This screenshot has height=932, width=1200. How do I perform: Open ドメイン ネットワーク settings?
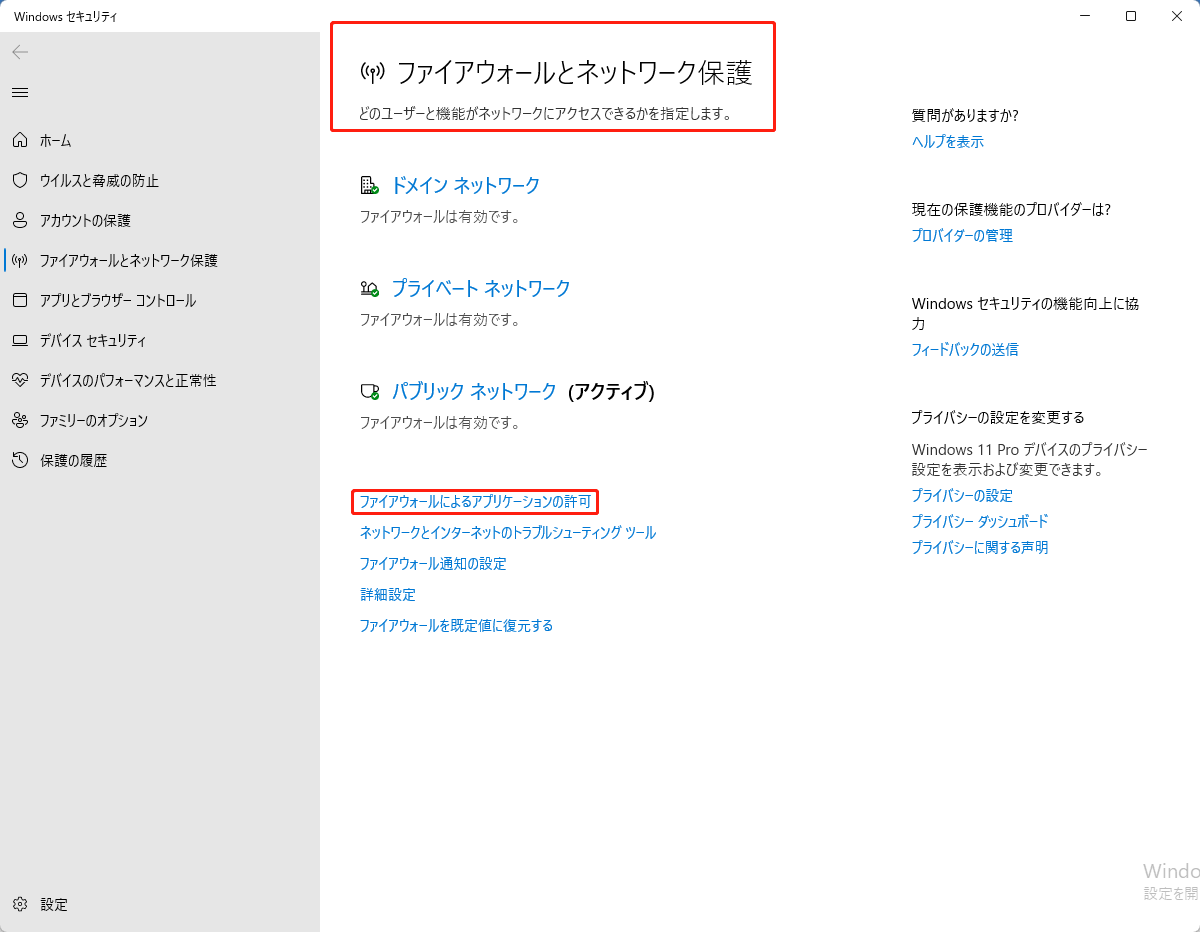pyautogui.click(x=465, y=185)
